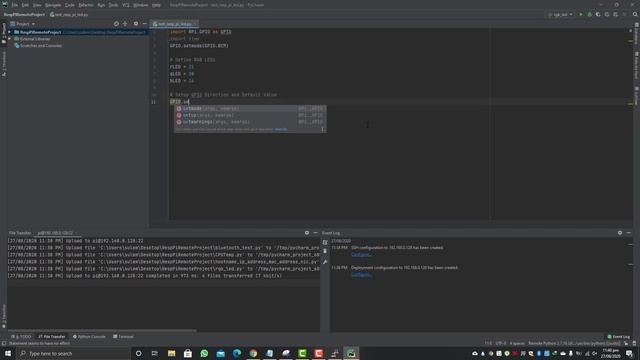The height and width of the screenshot is (360, 640).
Task: Hide the Project tool window
Action: click(x=144, y=24)
